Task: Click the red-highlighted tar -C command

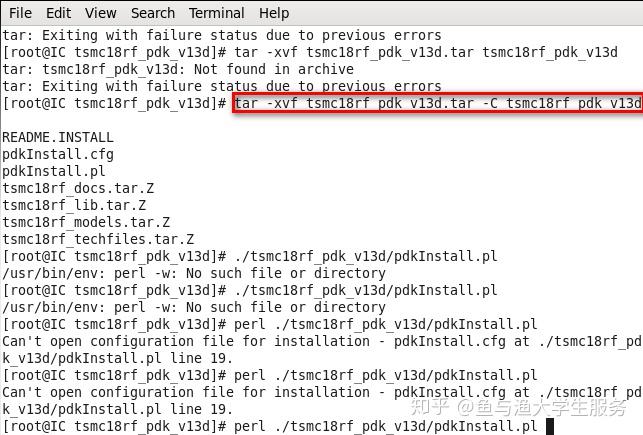Action: [x=437, y=103]
